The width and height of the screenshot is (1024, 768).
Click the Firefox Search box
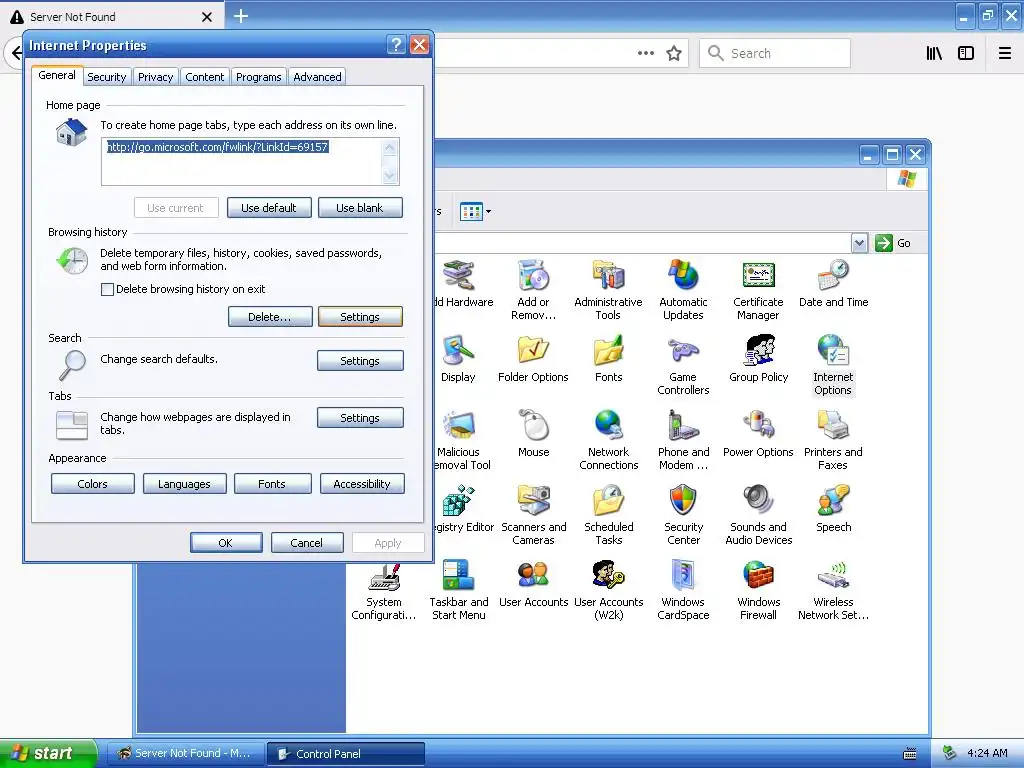775,53
